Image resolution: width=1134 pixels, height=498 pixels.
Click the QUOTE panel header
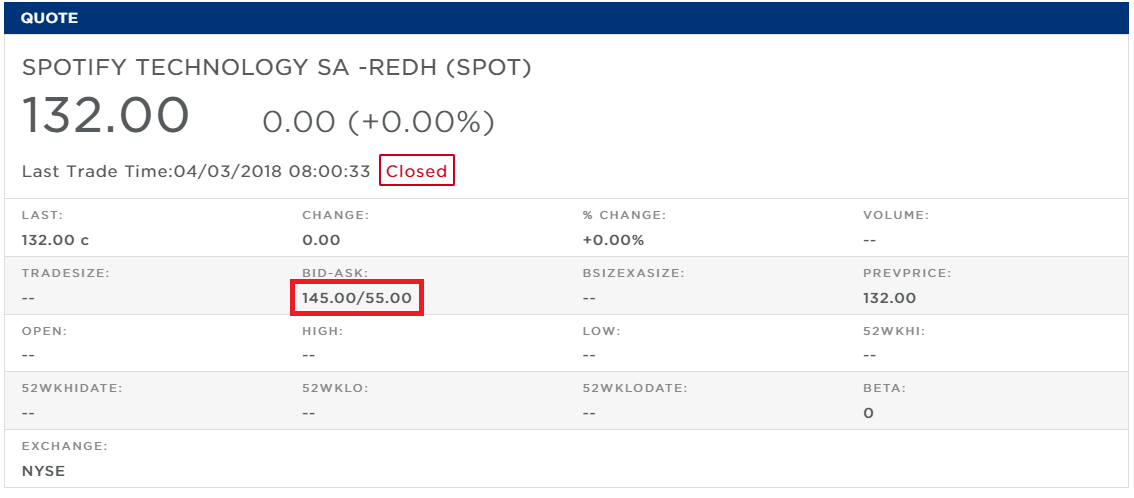pyautogui.click(x=49, y=18)
